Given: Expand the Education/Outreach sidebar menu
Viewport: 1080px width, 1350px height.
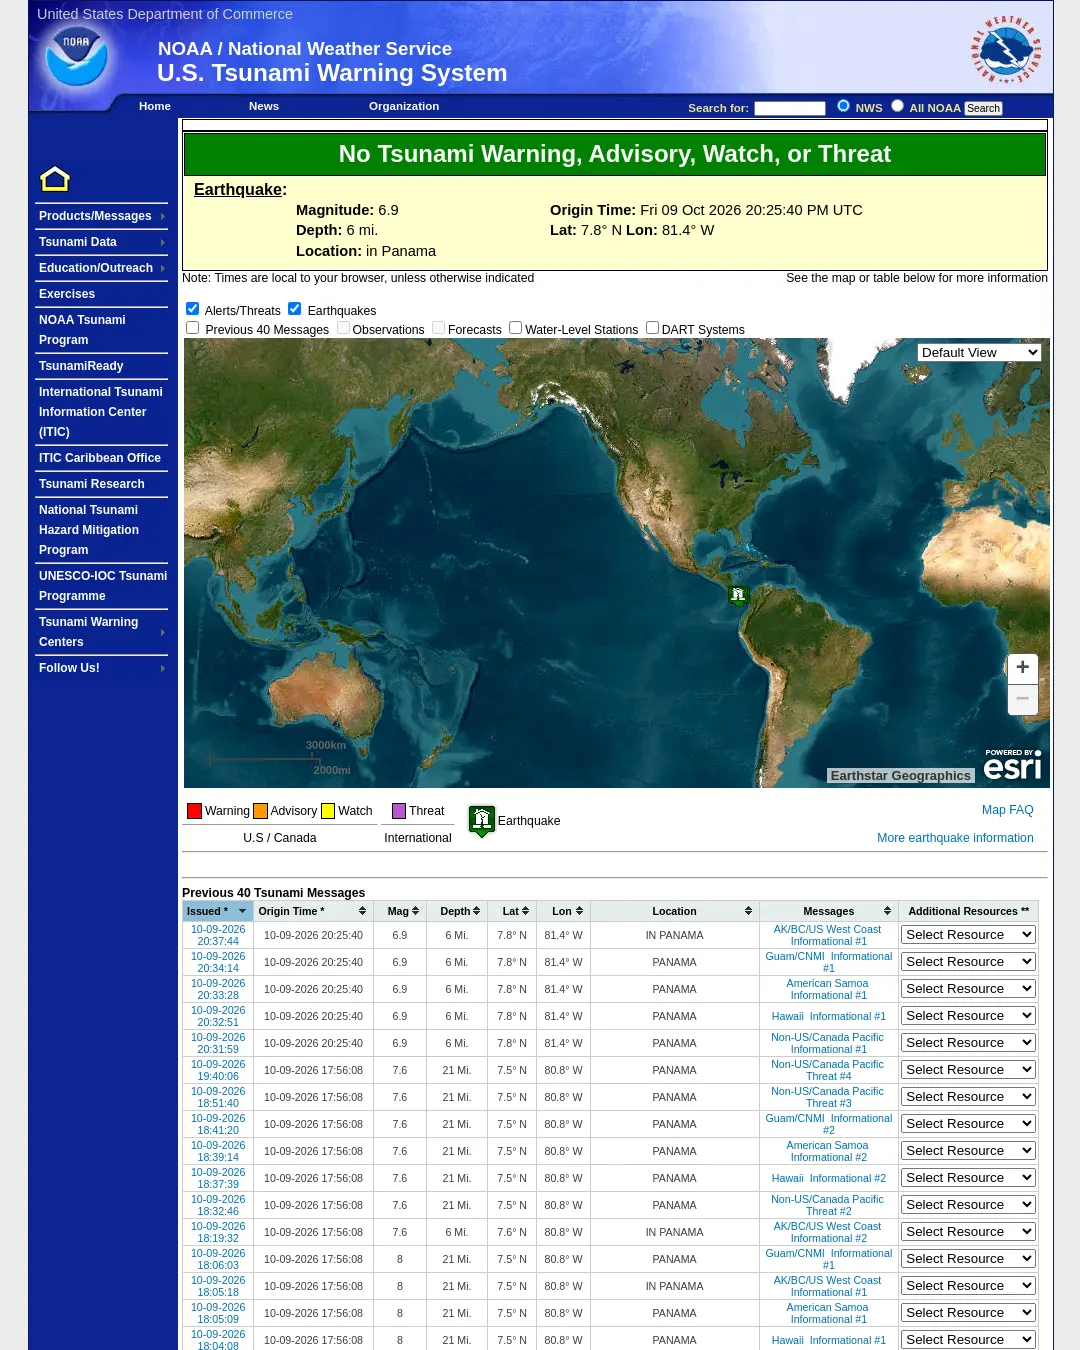Looking at the screenshot, I should tap(102, 268).
